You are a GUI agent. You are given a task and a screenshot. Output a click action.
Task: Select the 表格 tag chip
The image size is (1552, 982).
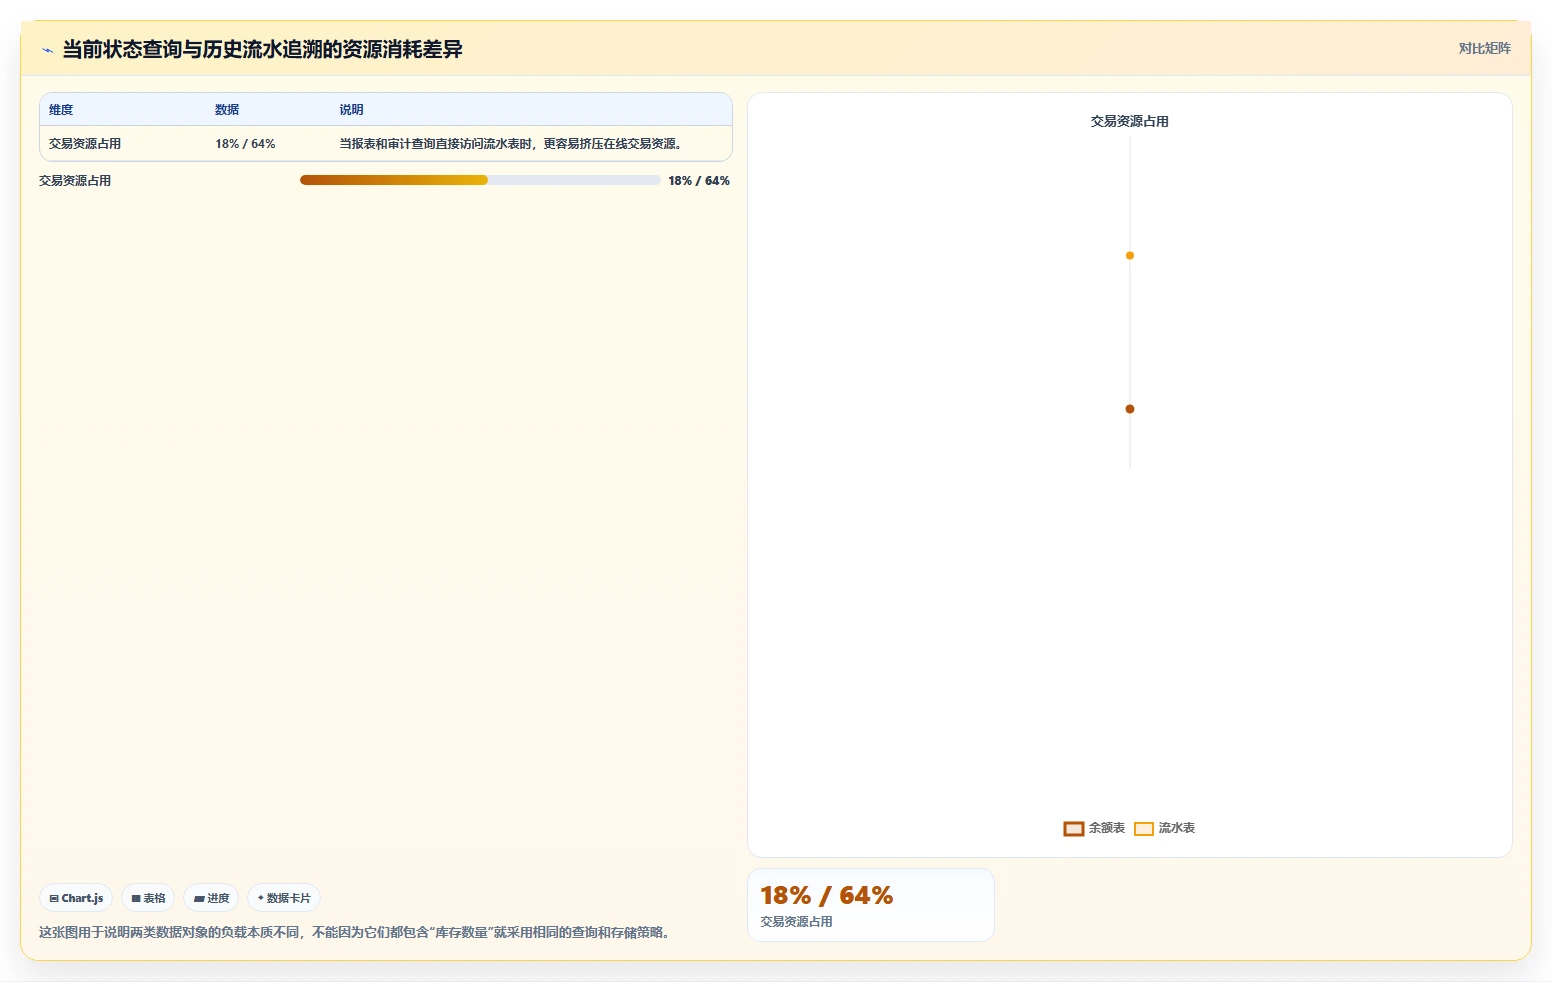pyautogui.click(x=148, y=898)
